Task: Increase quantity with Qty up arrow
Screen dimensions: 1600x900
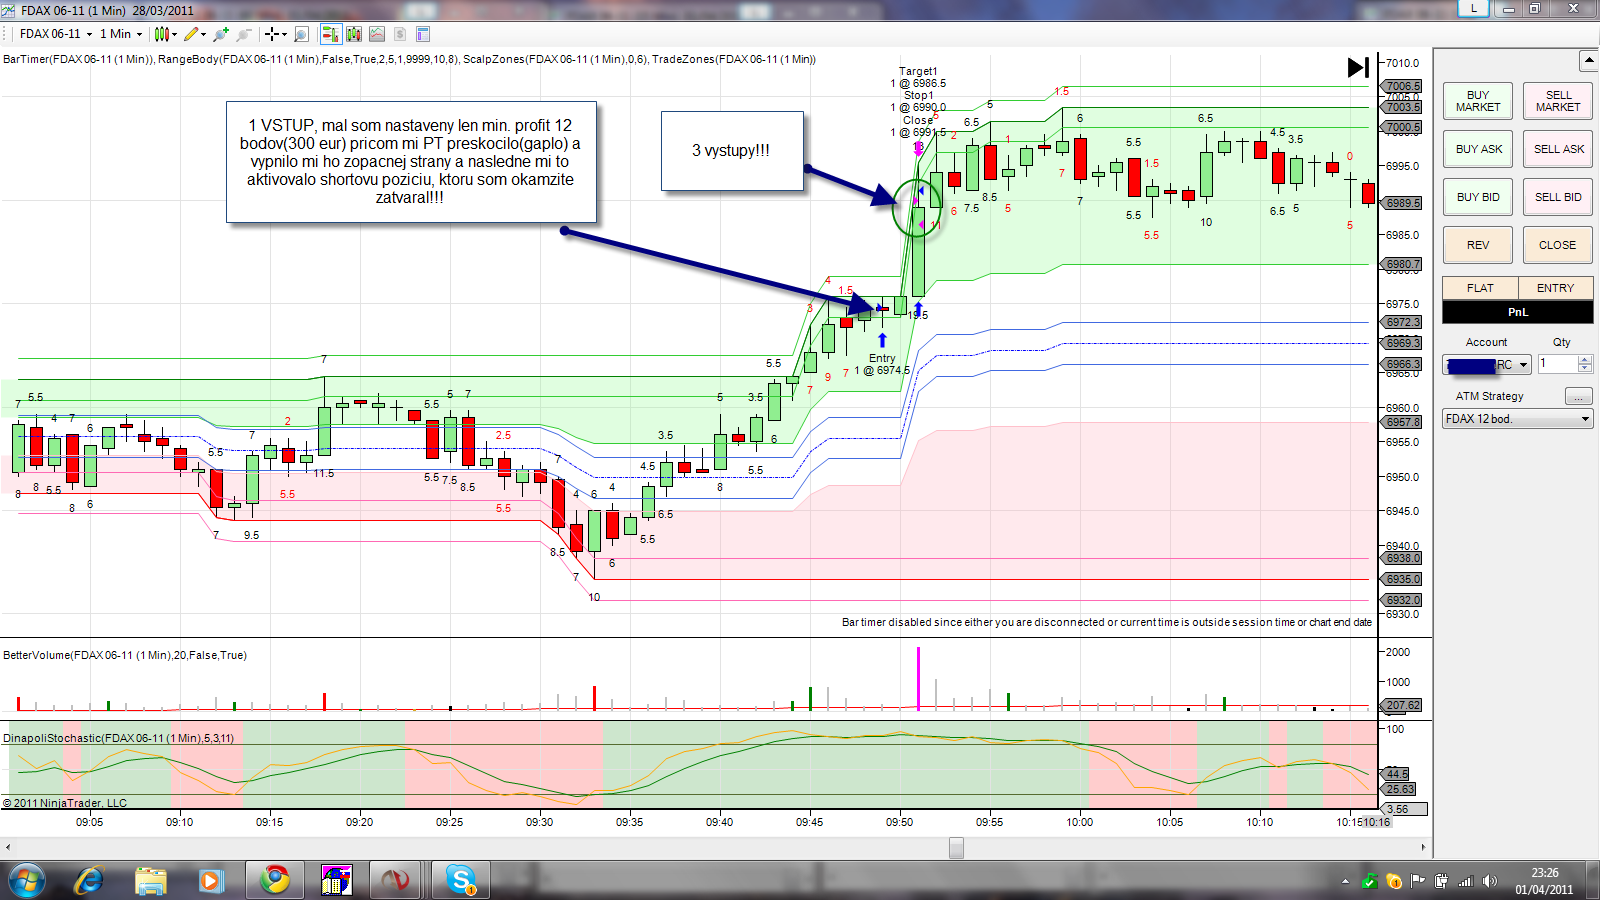Action: [1585, 359]
